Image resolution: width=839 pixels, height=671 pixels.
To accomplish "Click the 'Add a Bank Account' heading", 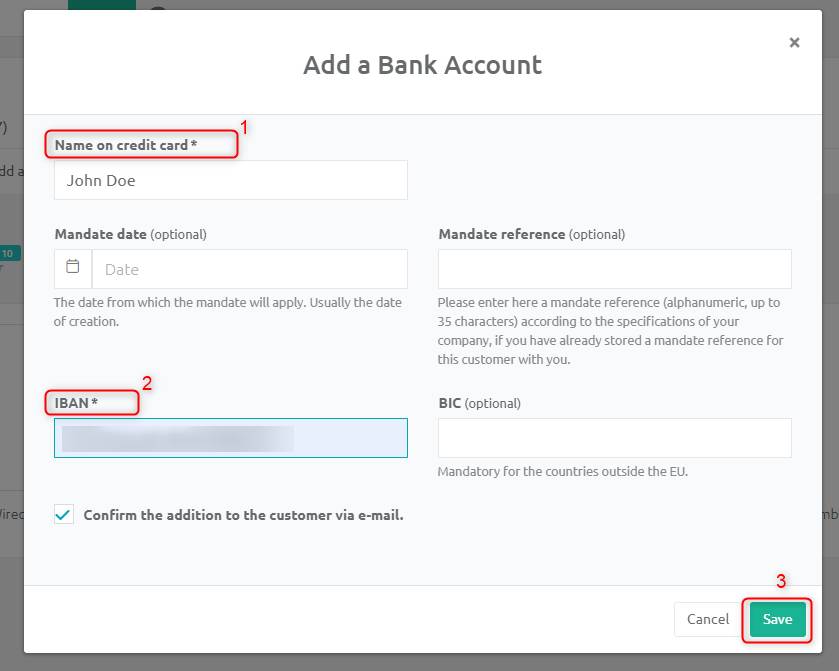I will pos(423,65).
